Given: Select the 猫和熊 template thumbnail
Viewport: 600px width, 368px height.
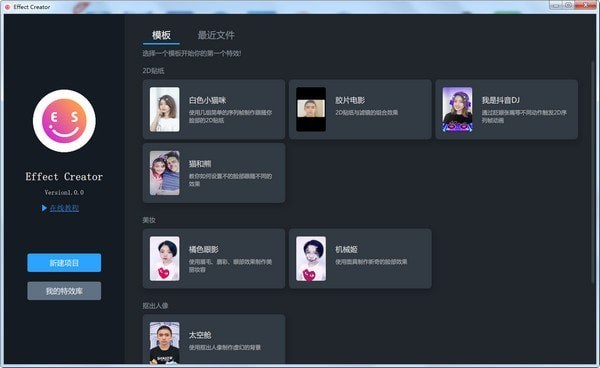Looking at the screenshot, I should click(165, 173).
